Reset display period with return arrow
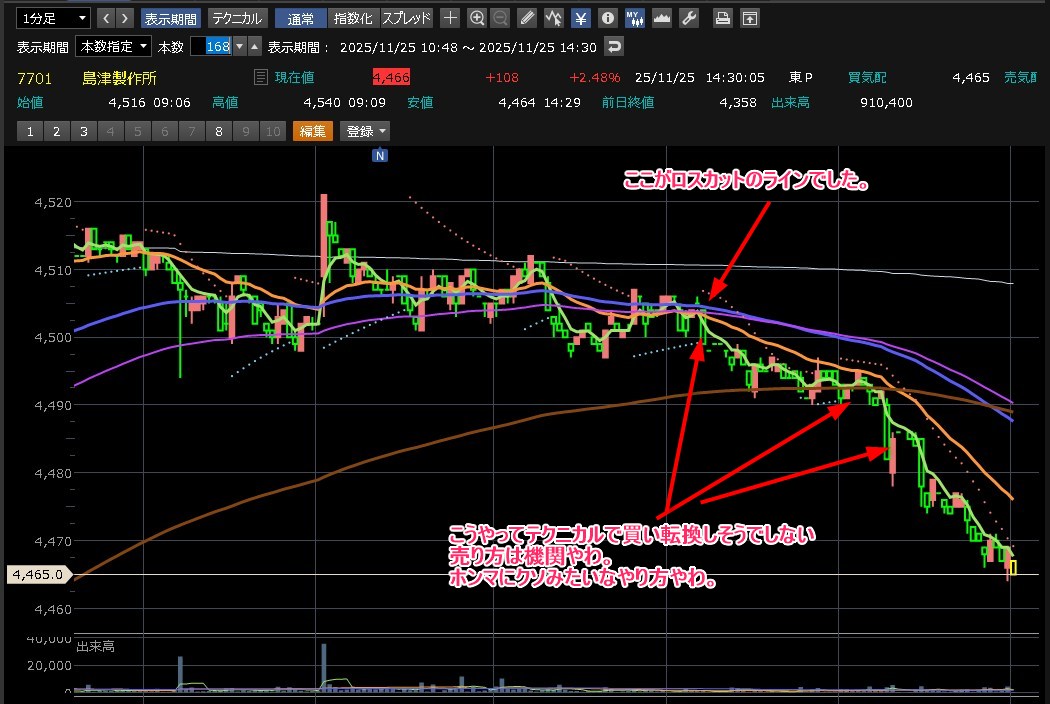The height and width of the screenshot is (704, 1050). (x=613, y=46)
